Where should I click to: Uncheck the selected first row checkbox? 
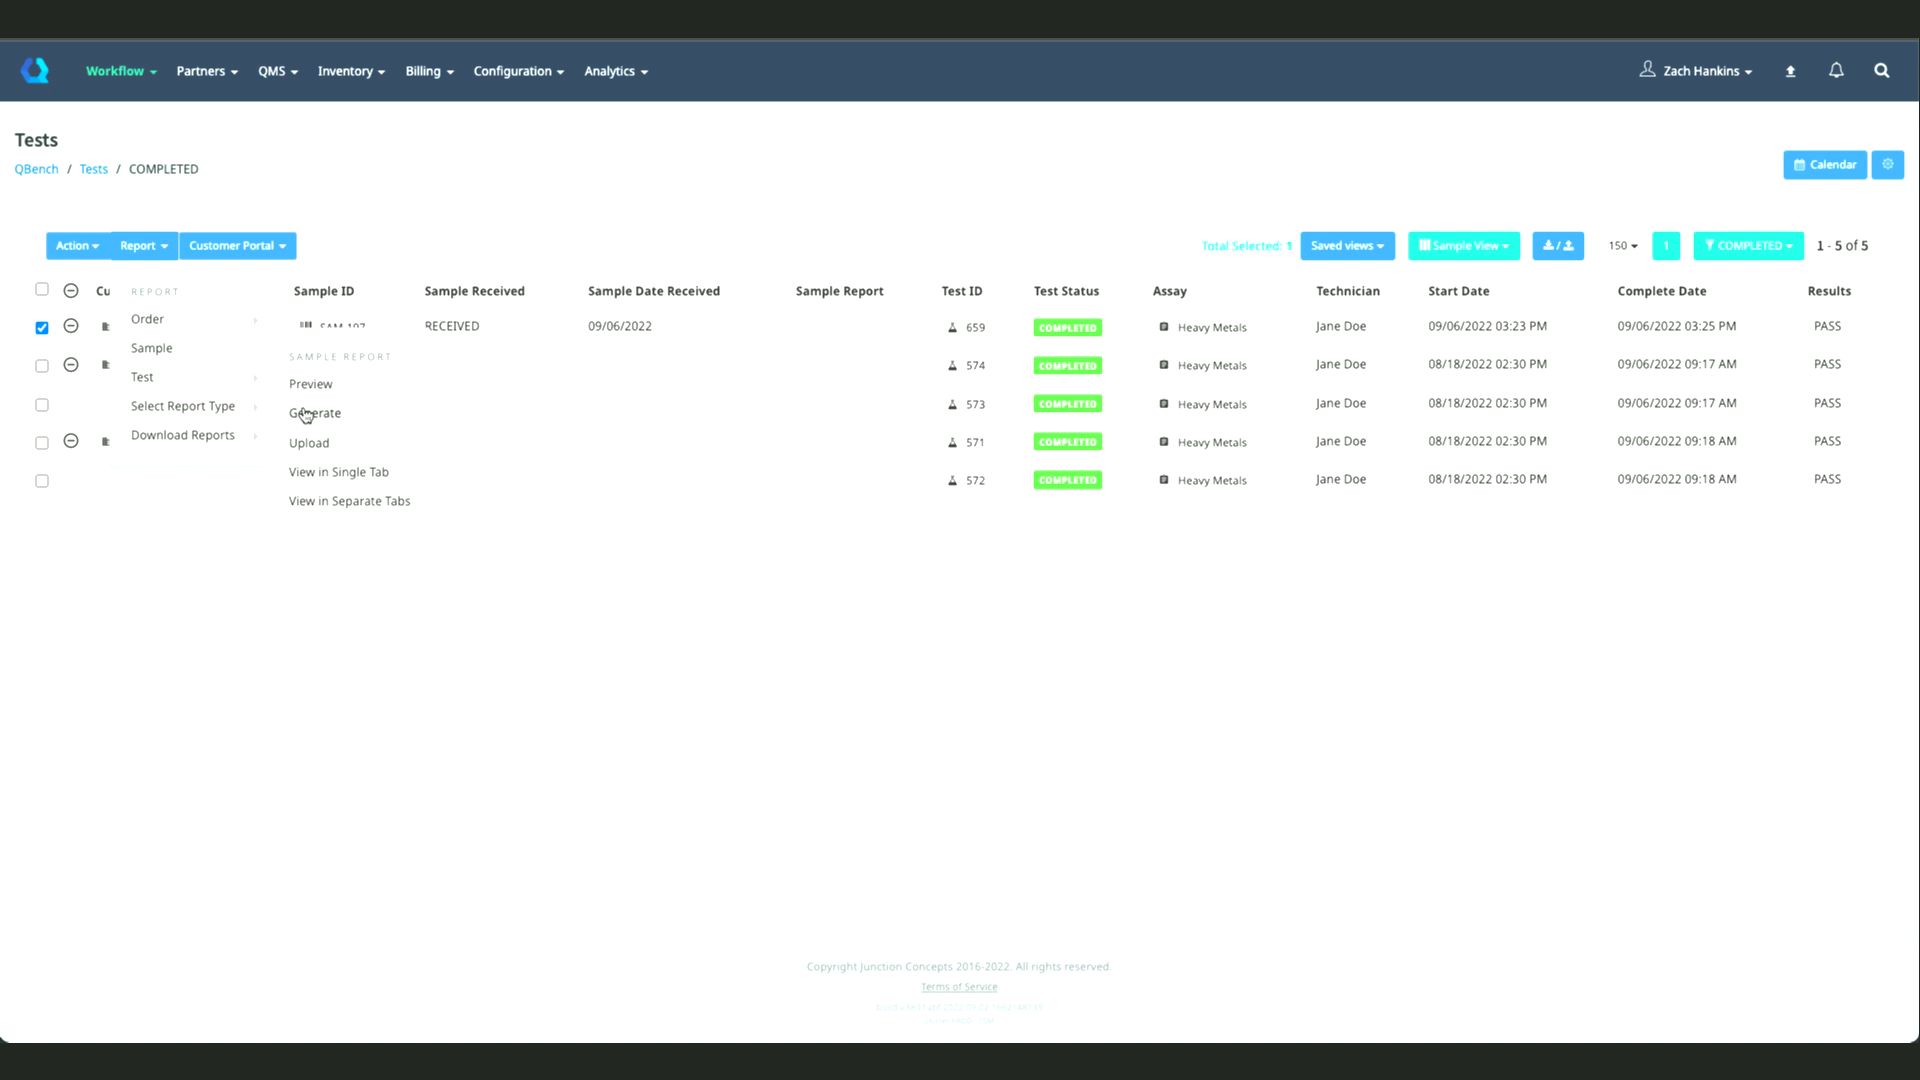tap(42, 328)
